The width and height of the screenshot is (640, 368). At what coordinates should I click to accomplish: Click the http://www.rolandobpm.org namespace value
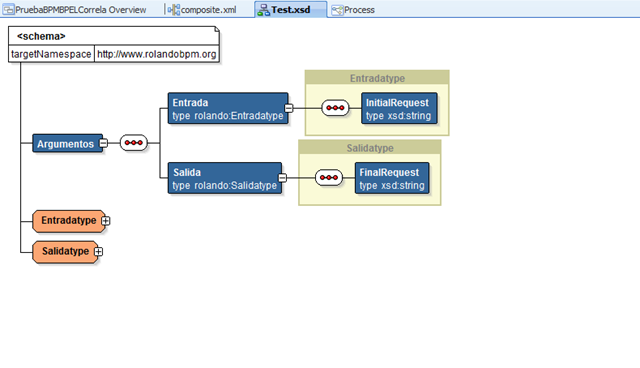(x=157, y=54)
